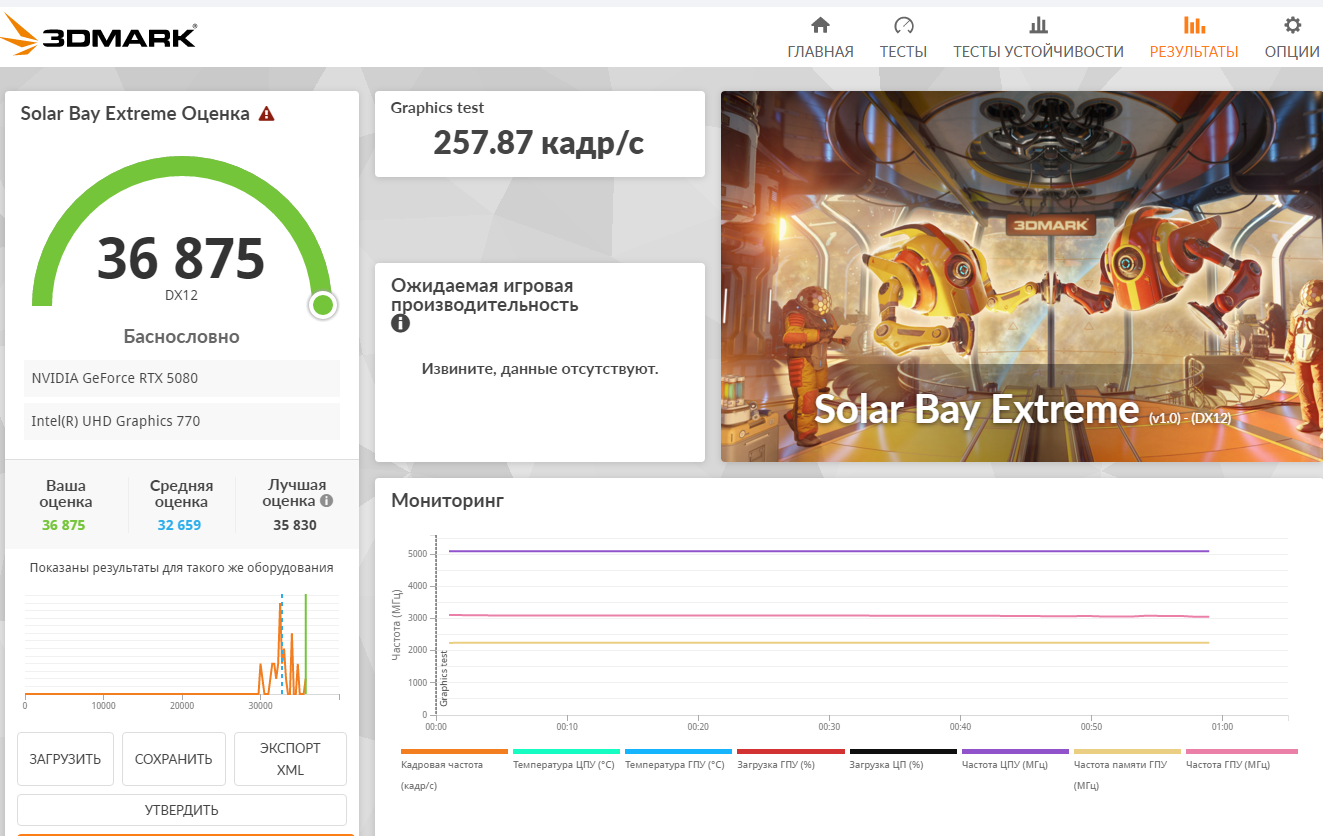
Task: Click the Средняя оценка value 32 659
Action: point(179,525)
